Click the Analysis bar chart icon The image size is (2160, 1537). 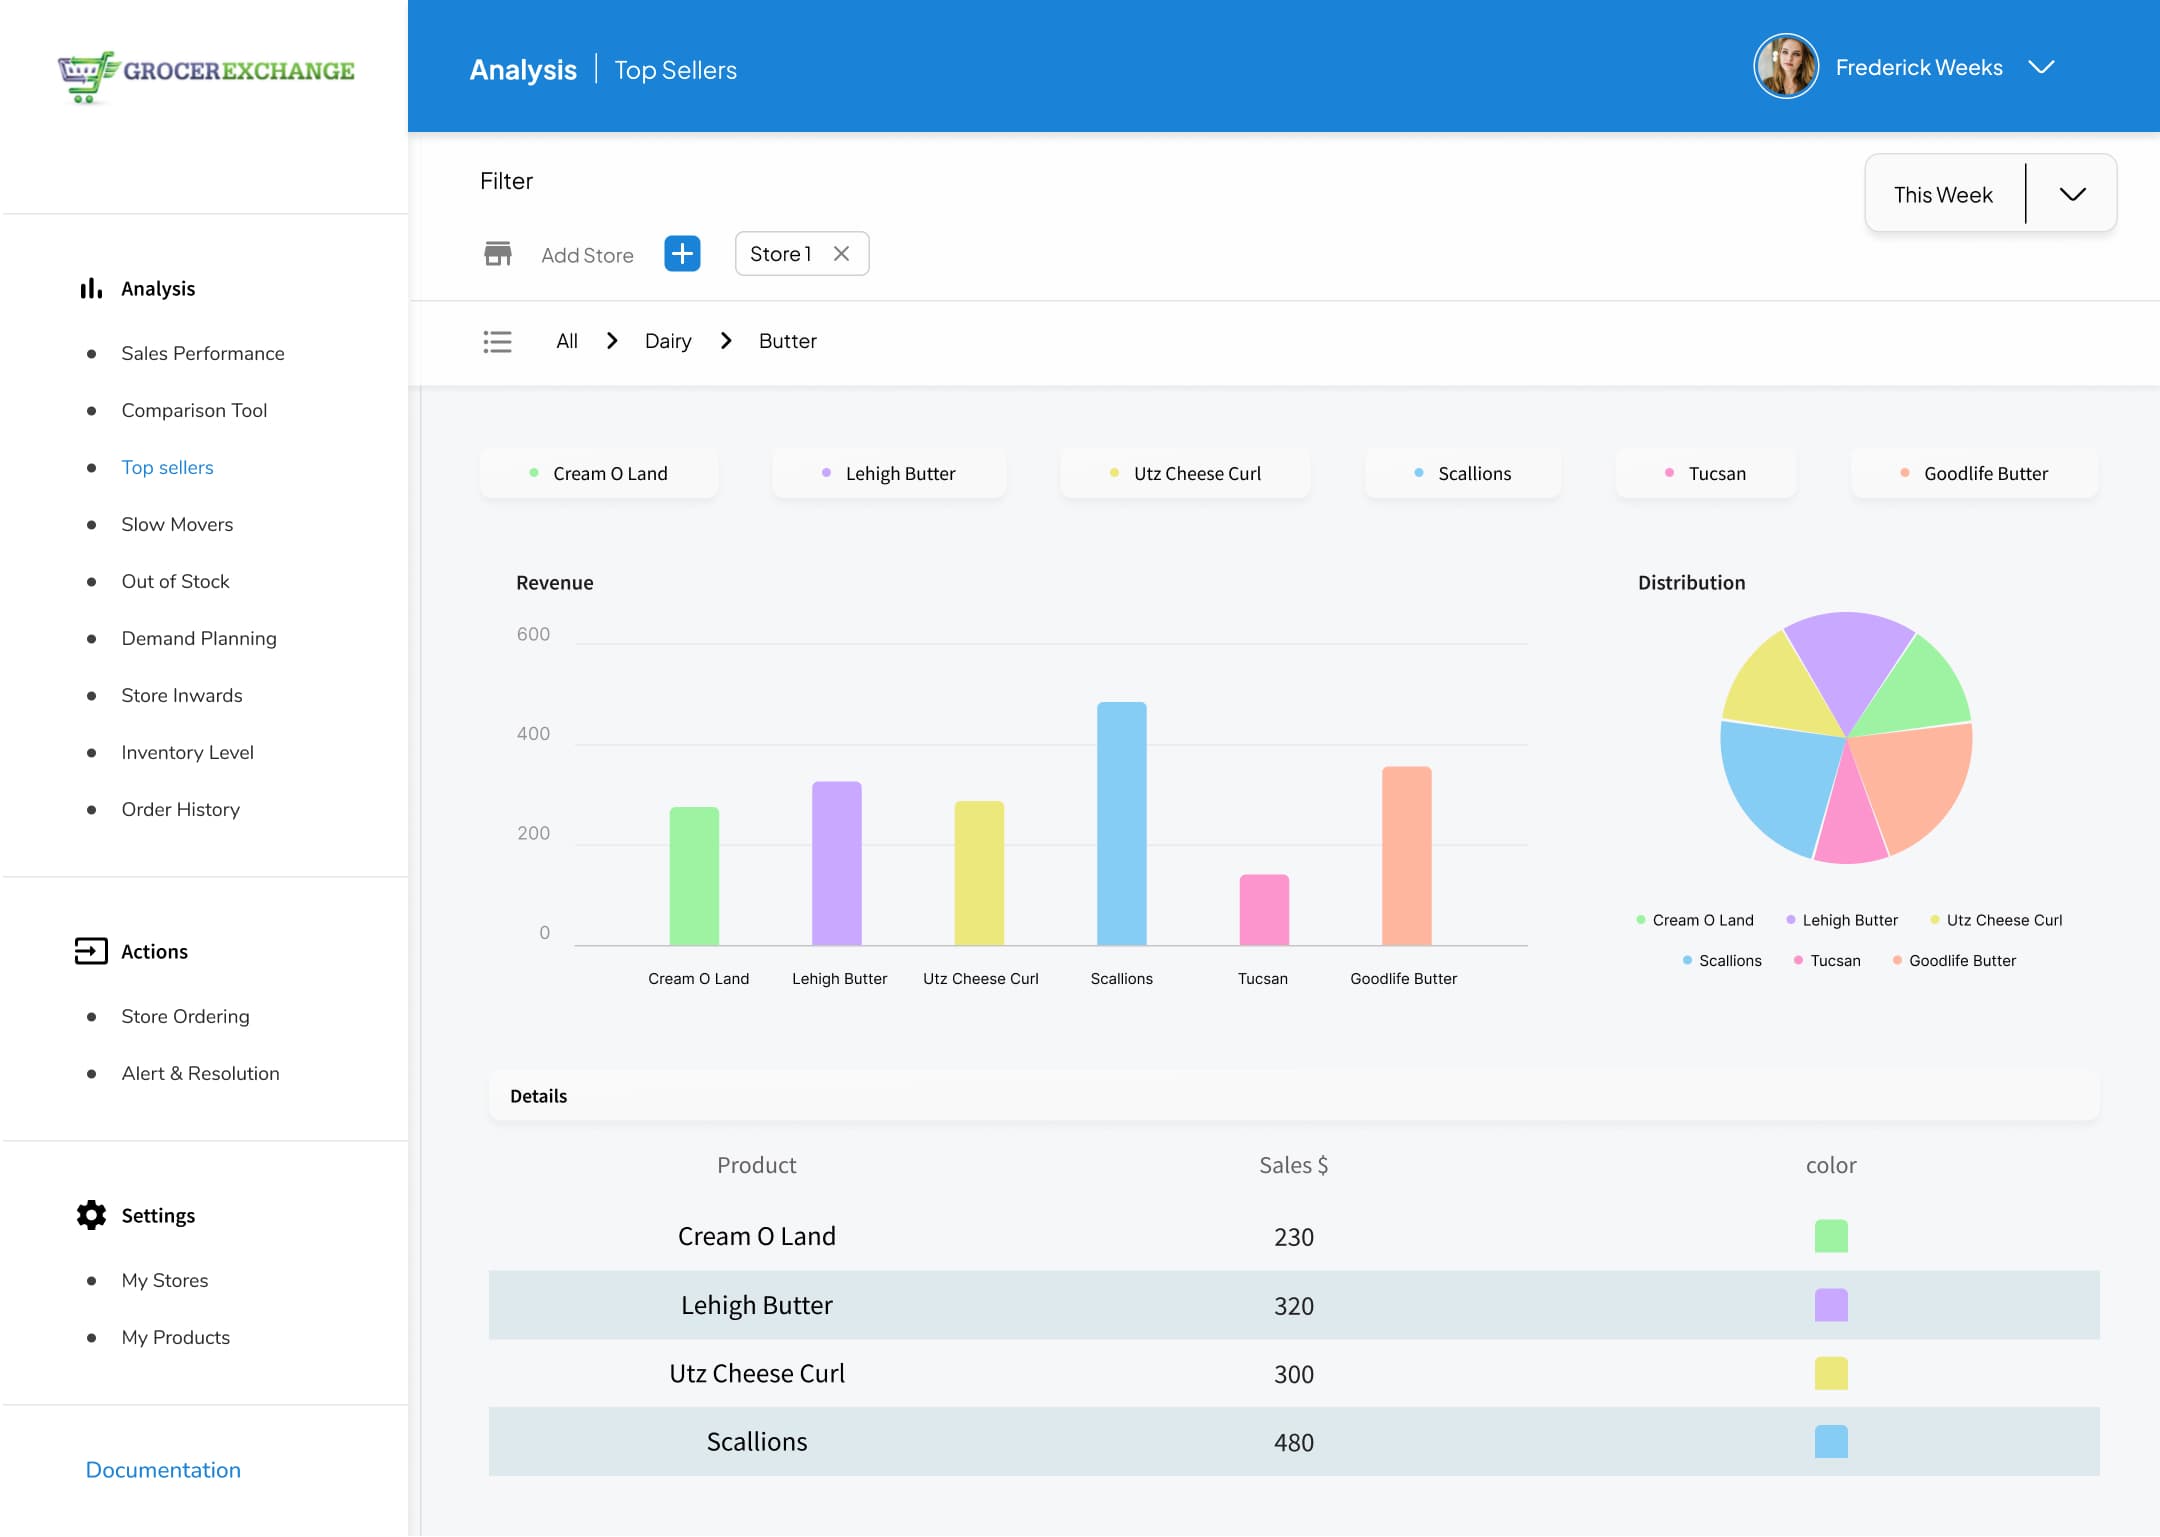[91, 289]
